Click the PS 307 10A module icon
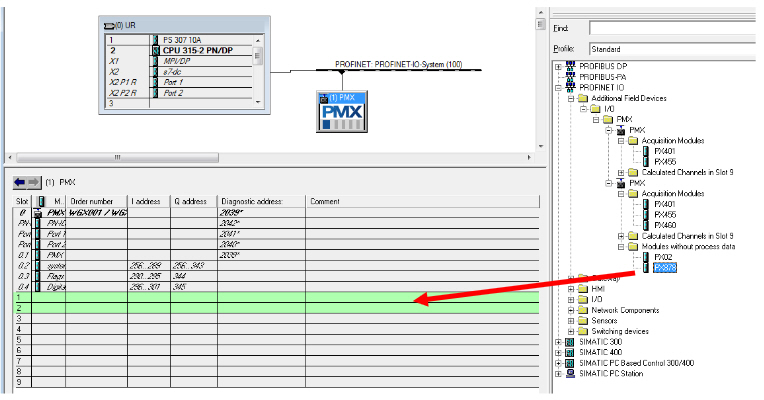The height and width of the screenshot is (400, 764). tap(155, 40)
